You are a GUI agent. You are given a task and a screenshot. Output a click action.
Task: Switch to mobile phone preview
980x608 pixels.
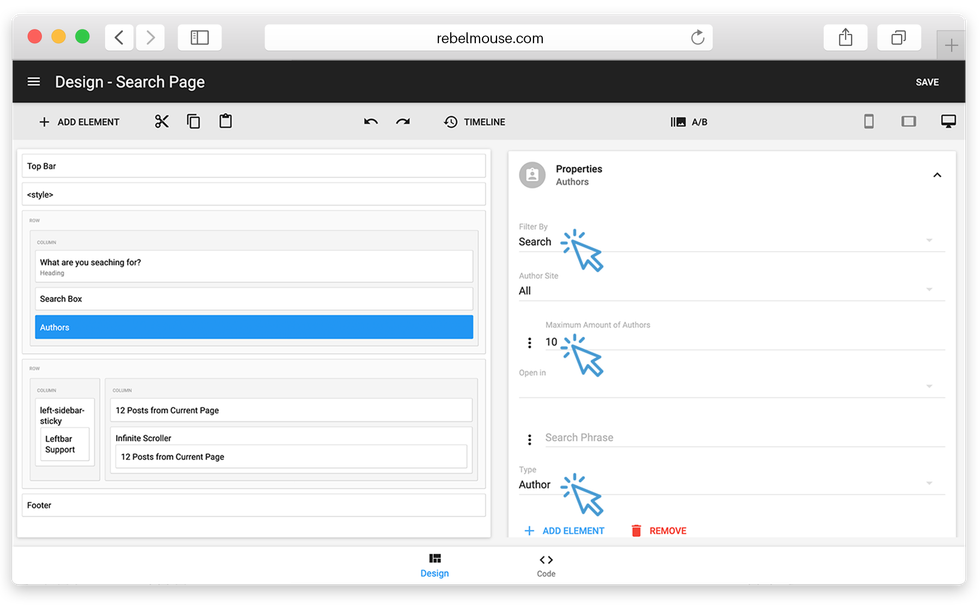point(869,122)
